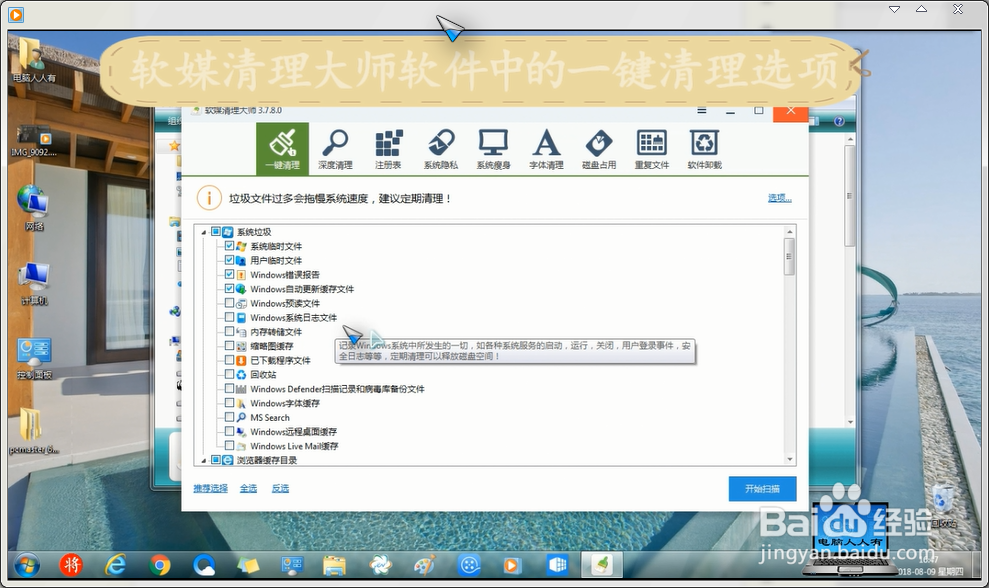Open the pcmaster folder on the desktop

33,431
